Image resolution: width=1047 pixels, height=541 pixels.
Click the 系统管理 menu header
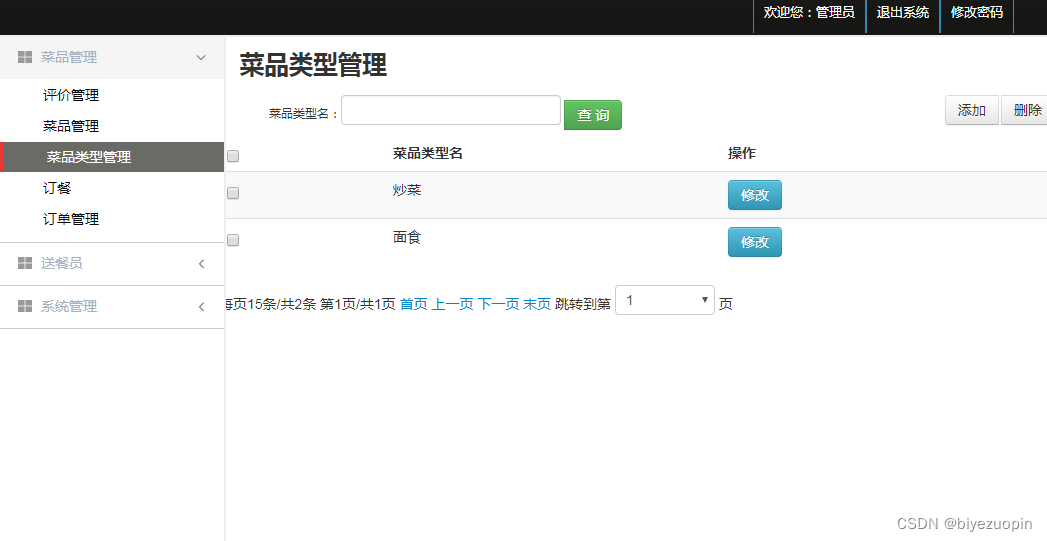coord(112,307)
